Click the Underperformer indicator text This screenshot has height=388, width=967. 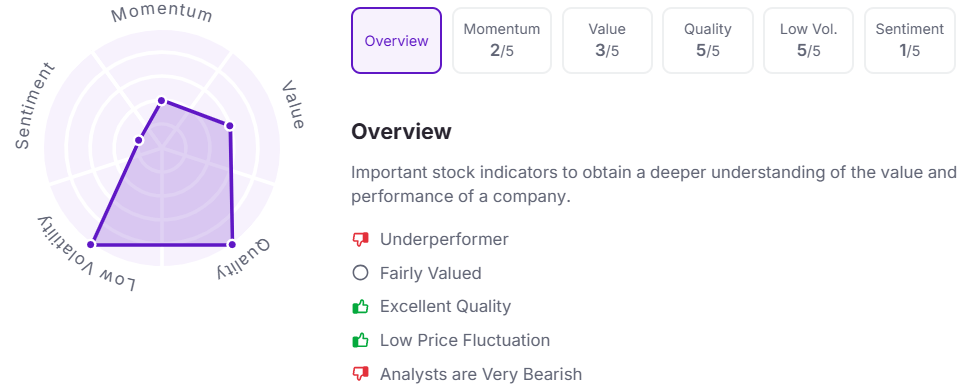pyautogui.click(x=444, y=239)
